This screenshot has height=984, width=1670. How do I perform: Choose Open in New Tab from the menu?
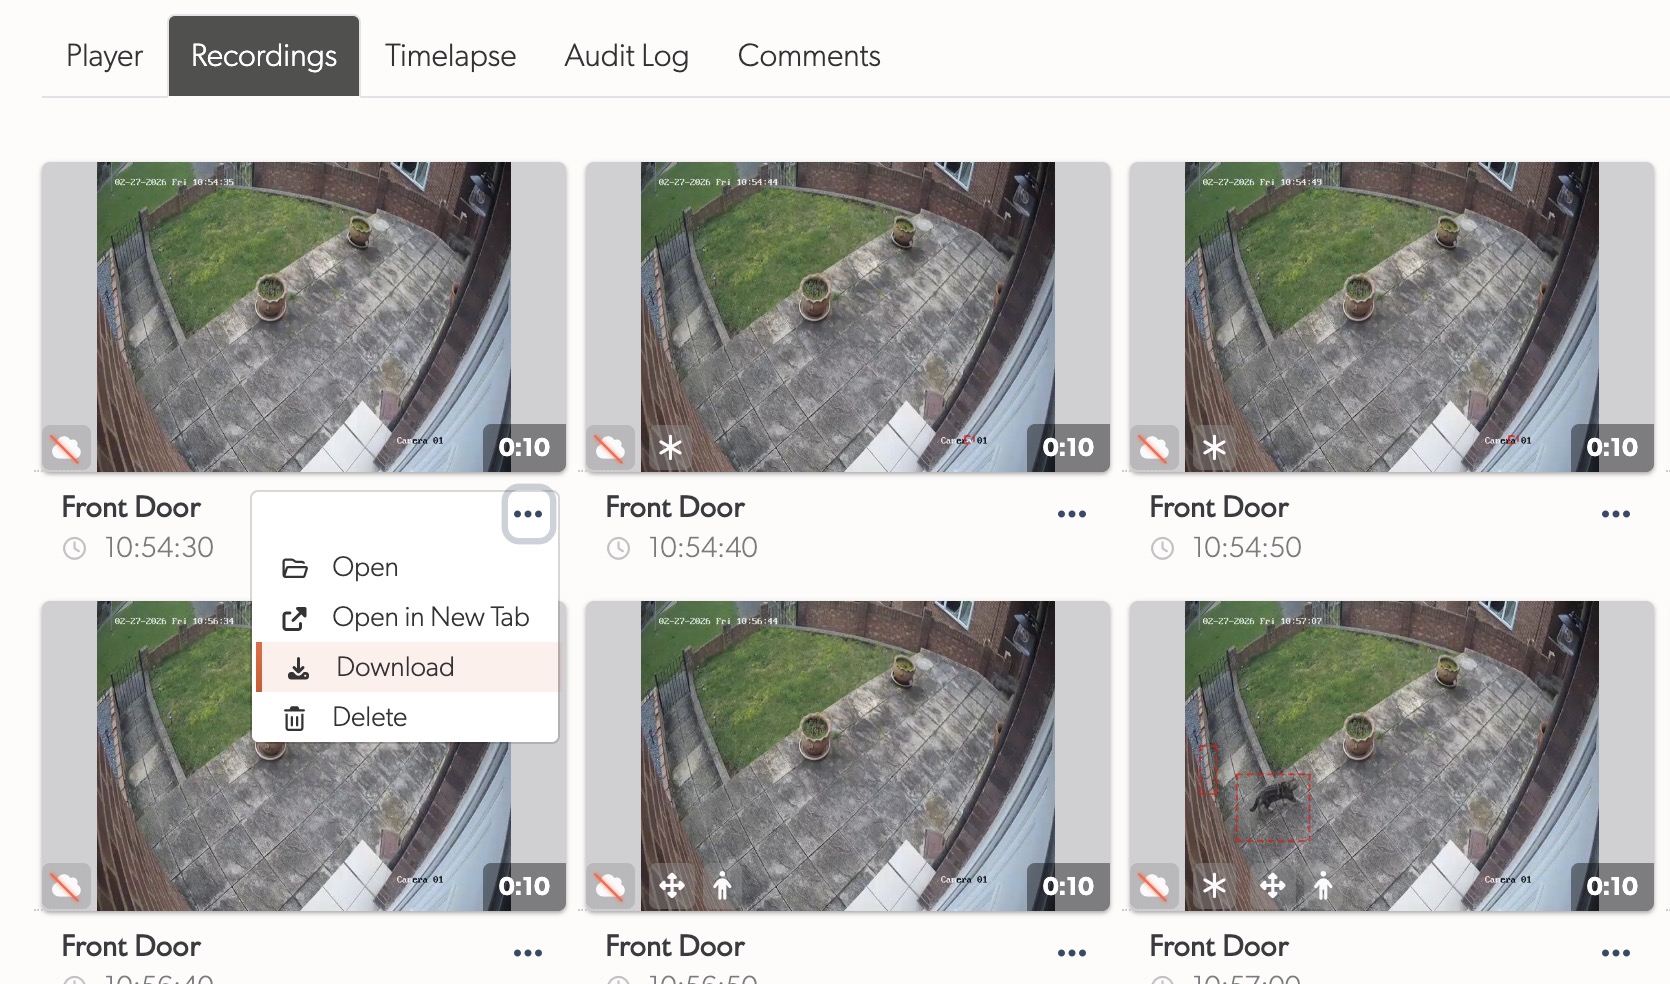pos(431,618)
